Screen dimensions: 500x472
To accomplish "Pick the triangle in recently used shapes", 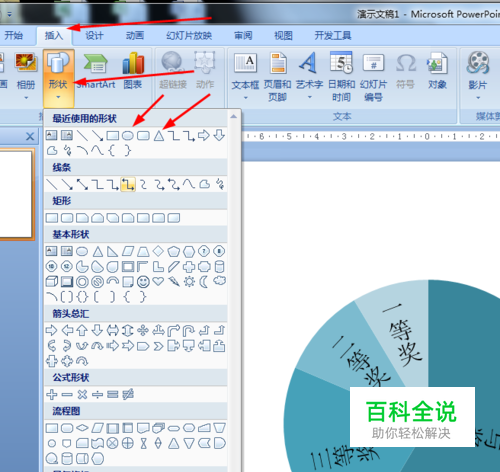I will (159, 136).
